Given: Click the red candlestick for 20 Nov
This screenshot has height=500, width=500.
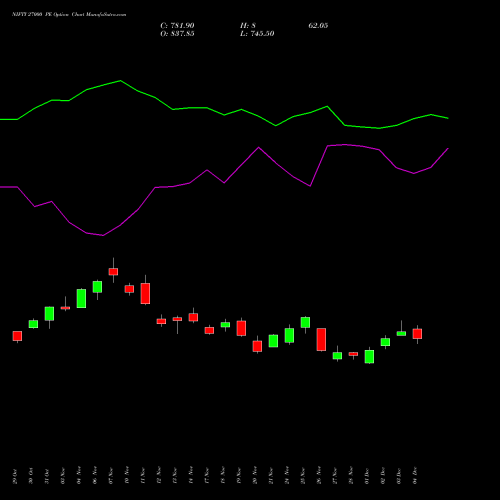Looking at the screenshot, I should pos(257,346).
